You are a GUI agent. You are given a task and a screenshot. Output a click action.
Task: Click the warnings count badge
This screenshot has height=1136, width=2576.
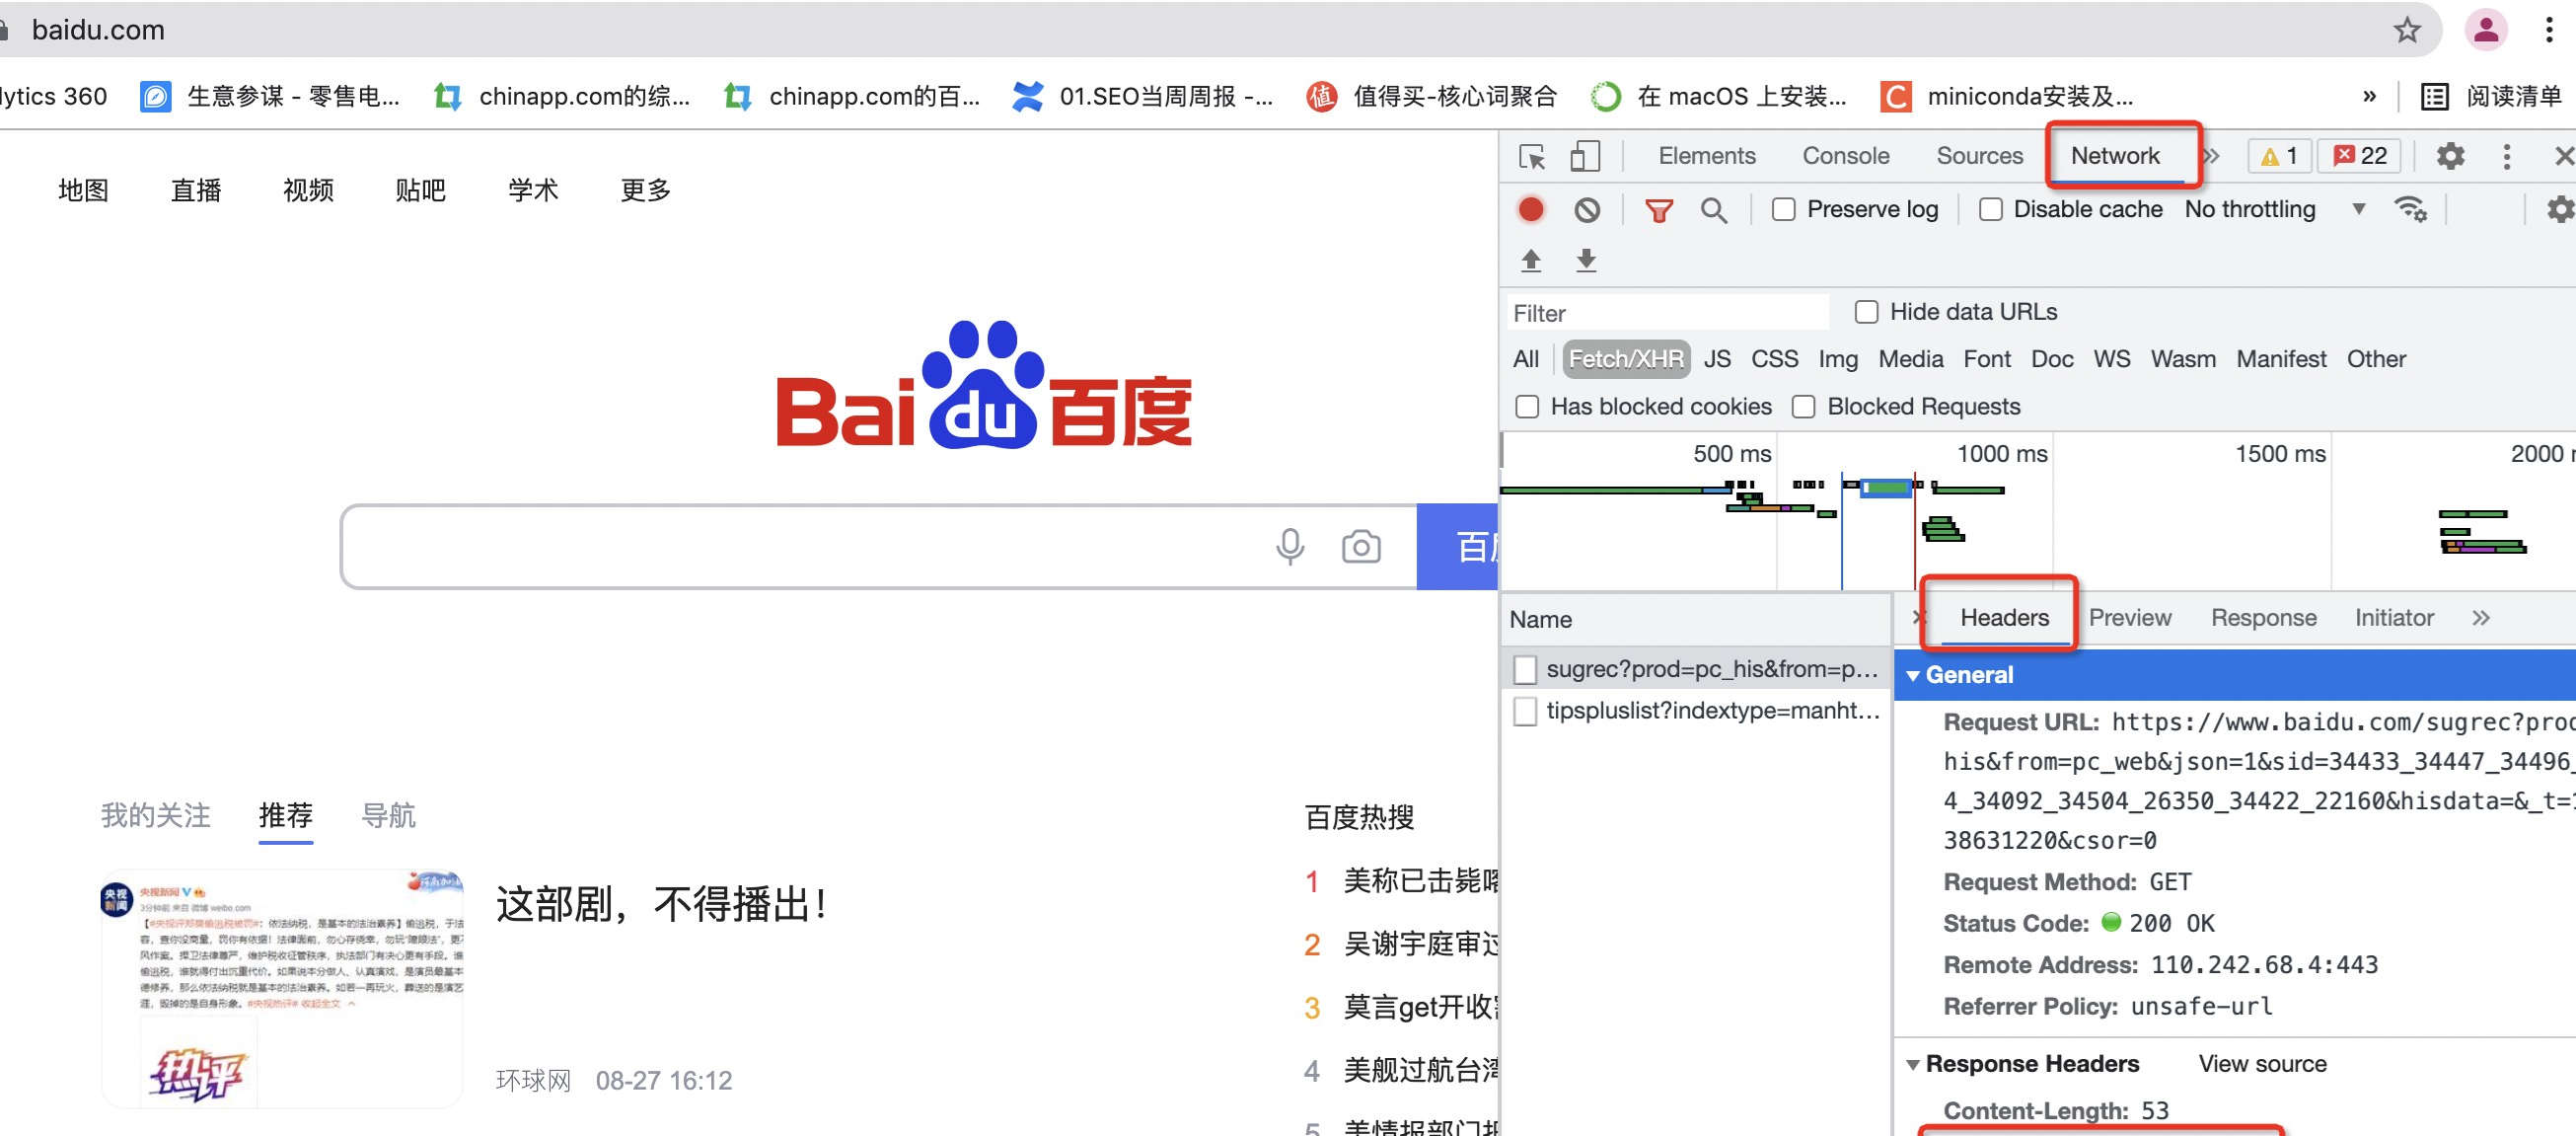click(2279, 156)
